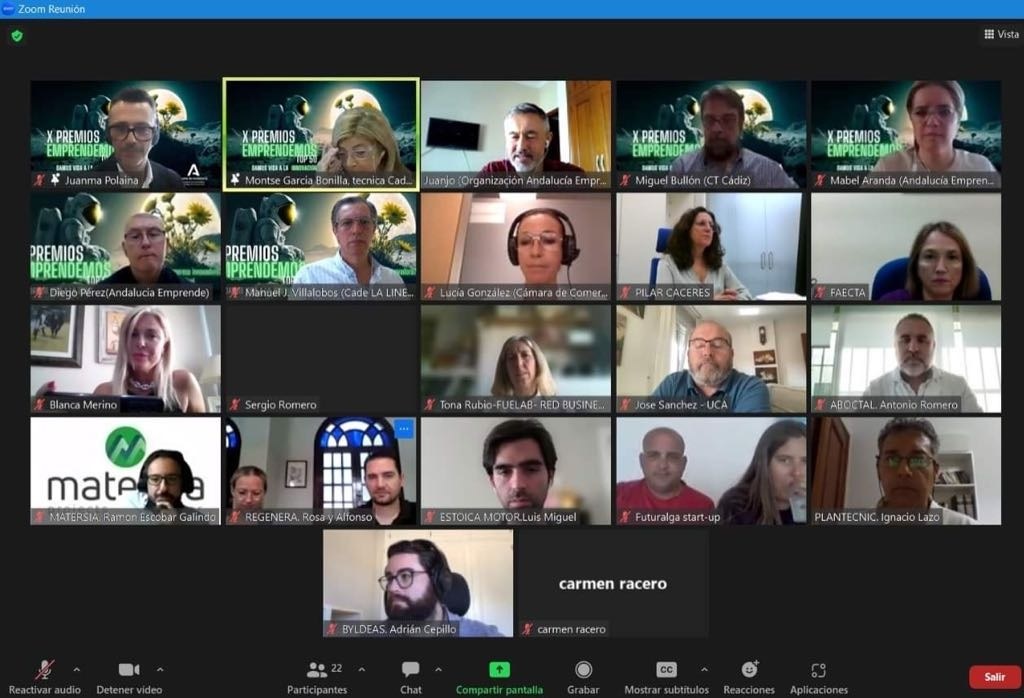Open the Chat bubble icon
Viewport: 1024px width, 698px height.
411,670
